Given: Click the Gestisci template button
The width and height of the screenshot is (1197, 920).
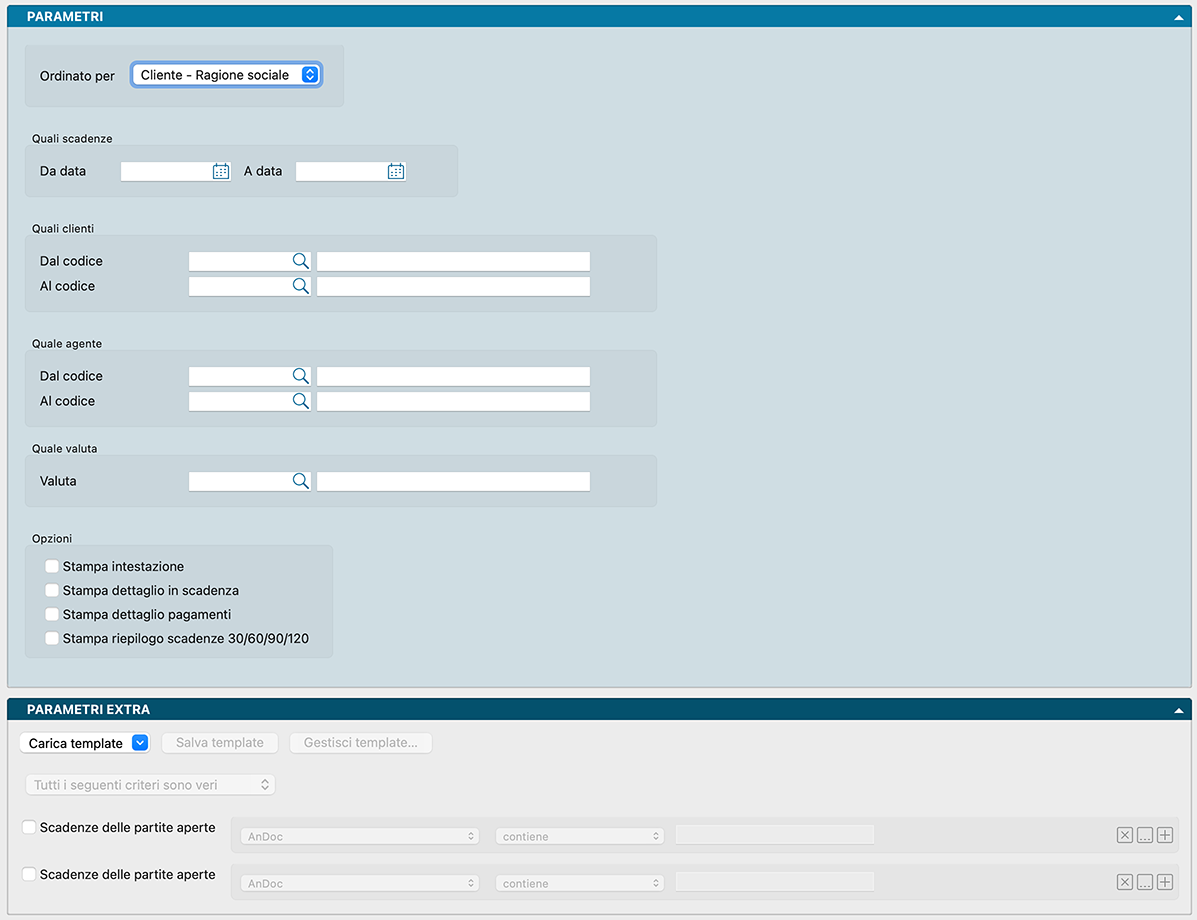Looking at the screenshot, I should pos(360,743).
